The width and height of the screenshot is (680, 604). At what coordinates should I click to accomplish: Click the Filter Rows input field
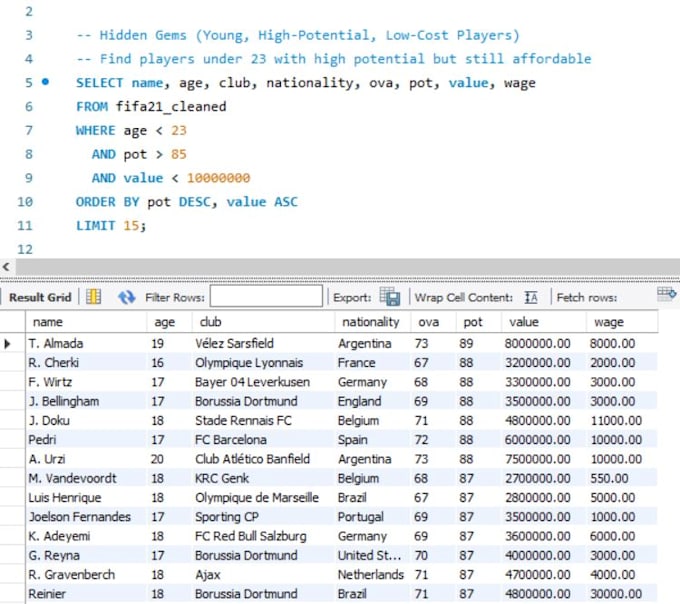266,297
